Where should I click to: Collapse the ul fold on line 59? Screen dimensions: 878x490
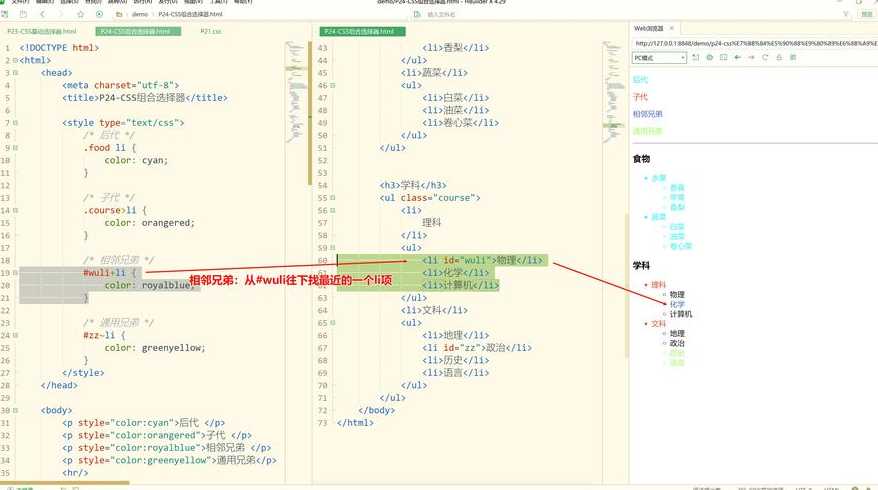coord(333,248)
